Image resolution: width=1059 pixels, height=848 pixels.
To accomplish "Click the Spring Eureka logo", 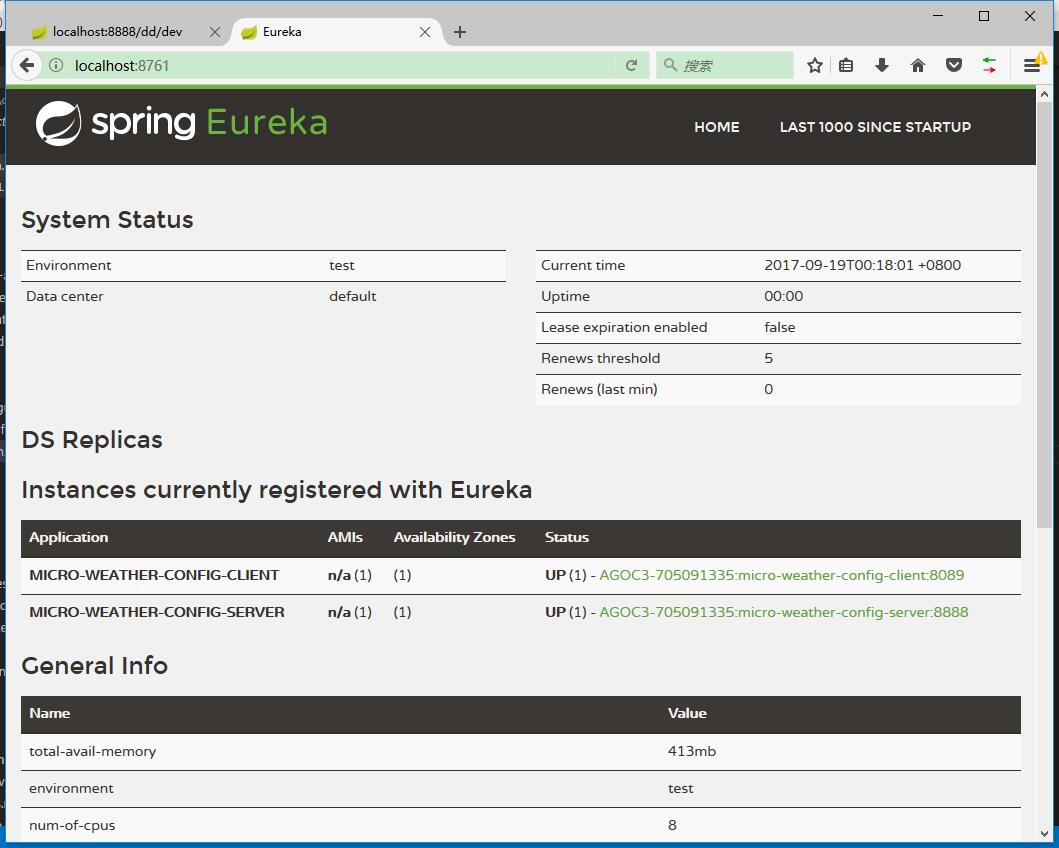I will (x=182, y=123).
